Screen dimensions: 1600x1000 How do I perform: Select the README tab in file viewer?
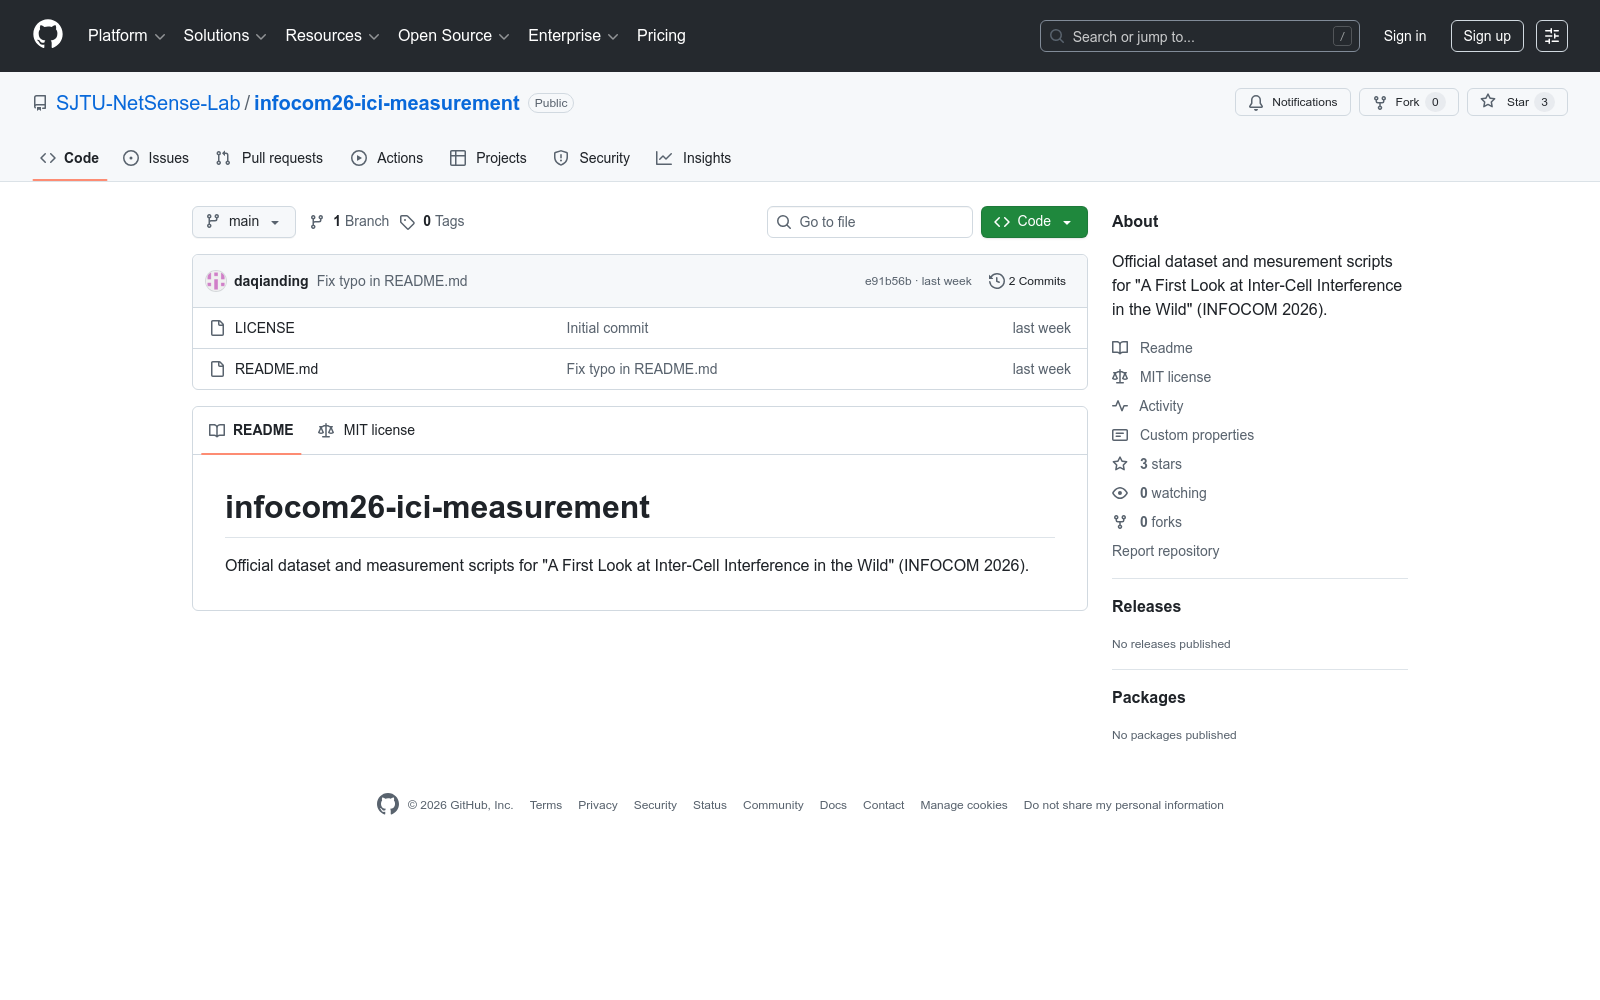tap(251, 430)
